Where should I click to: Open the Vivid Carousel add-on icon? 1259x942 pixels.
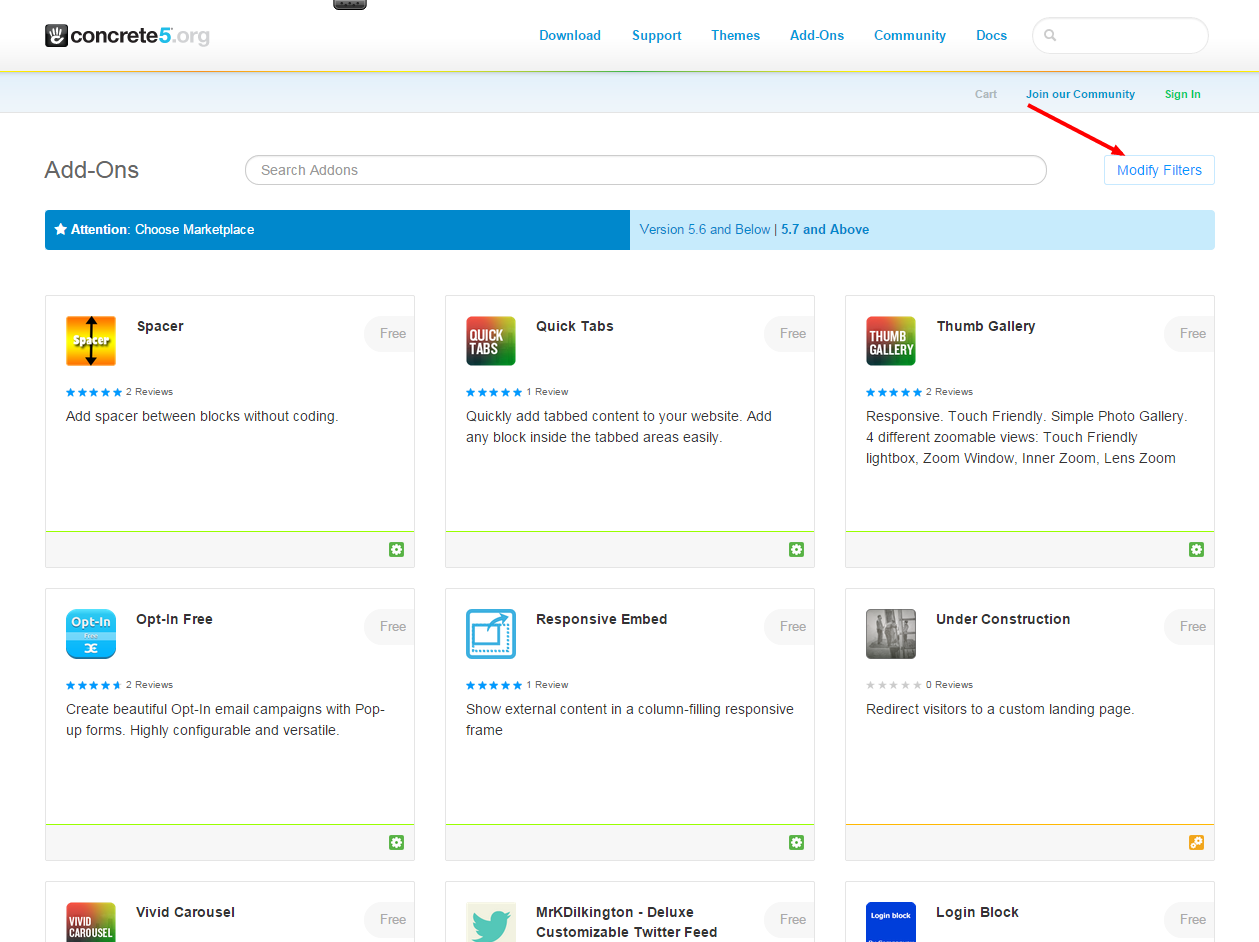91,922
